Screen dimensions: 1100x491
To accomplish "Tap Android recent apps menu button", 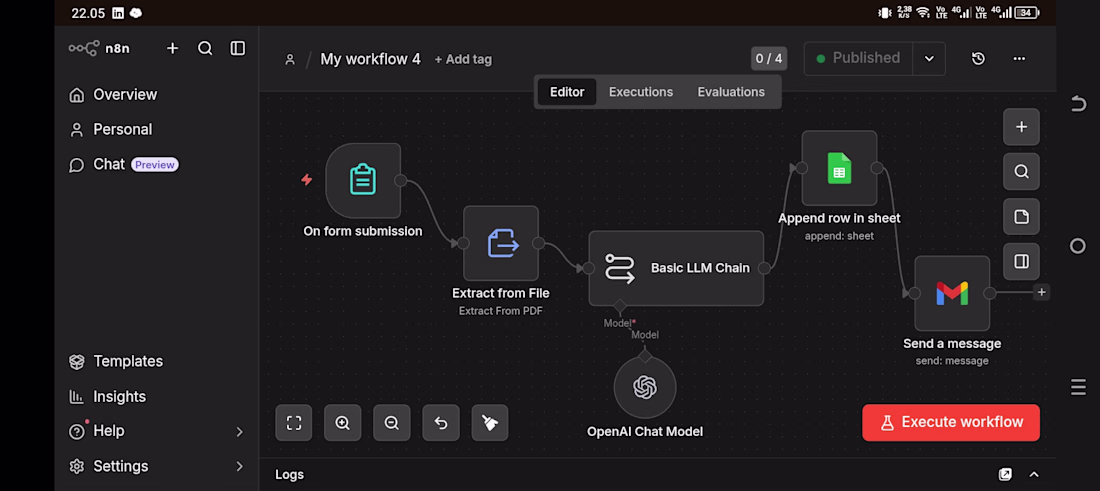I will point(1078,386).
